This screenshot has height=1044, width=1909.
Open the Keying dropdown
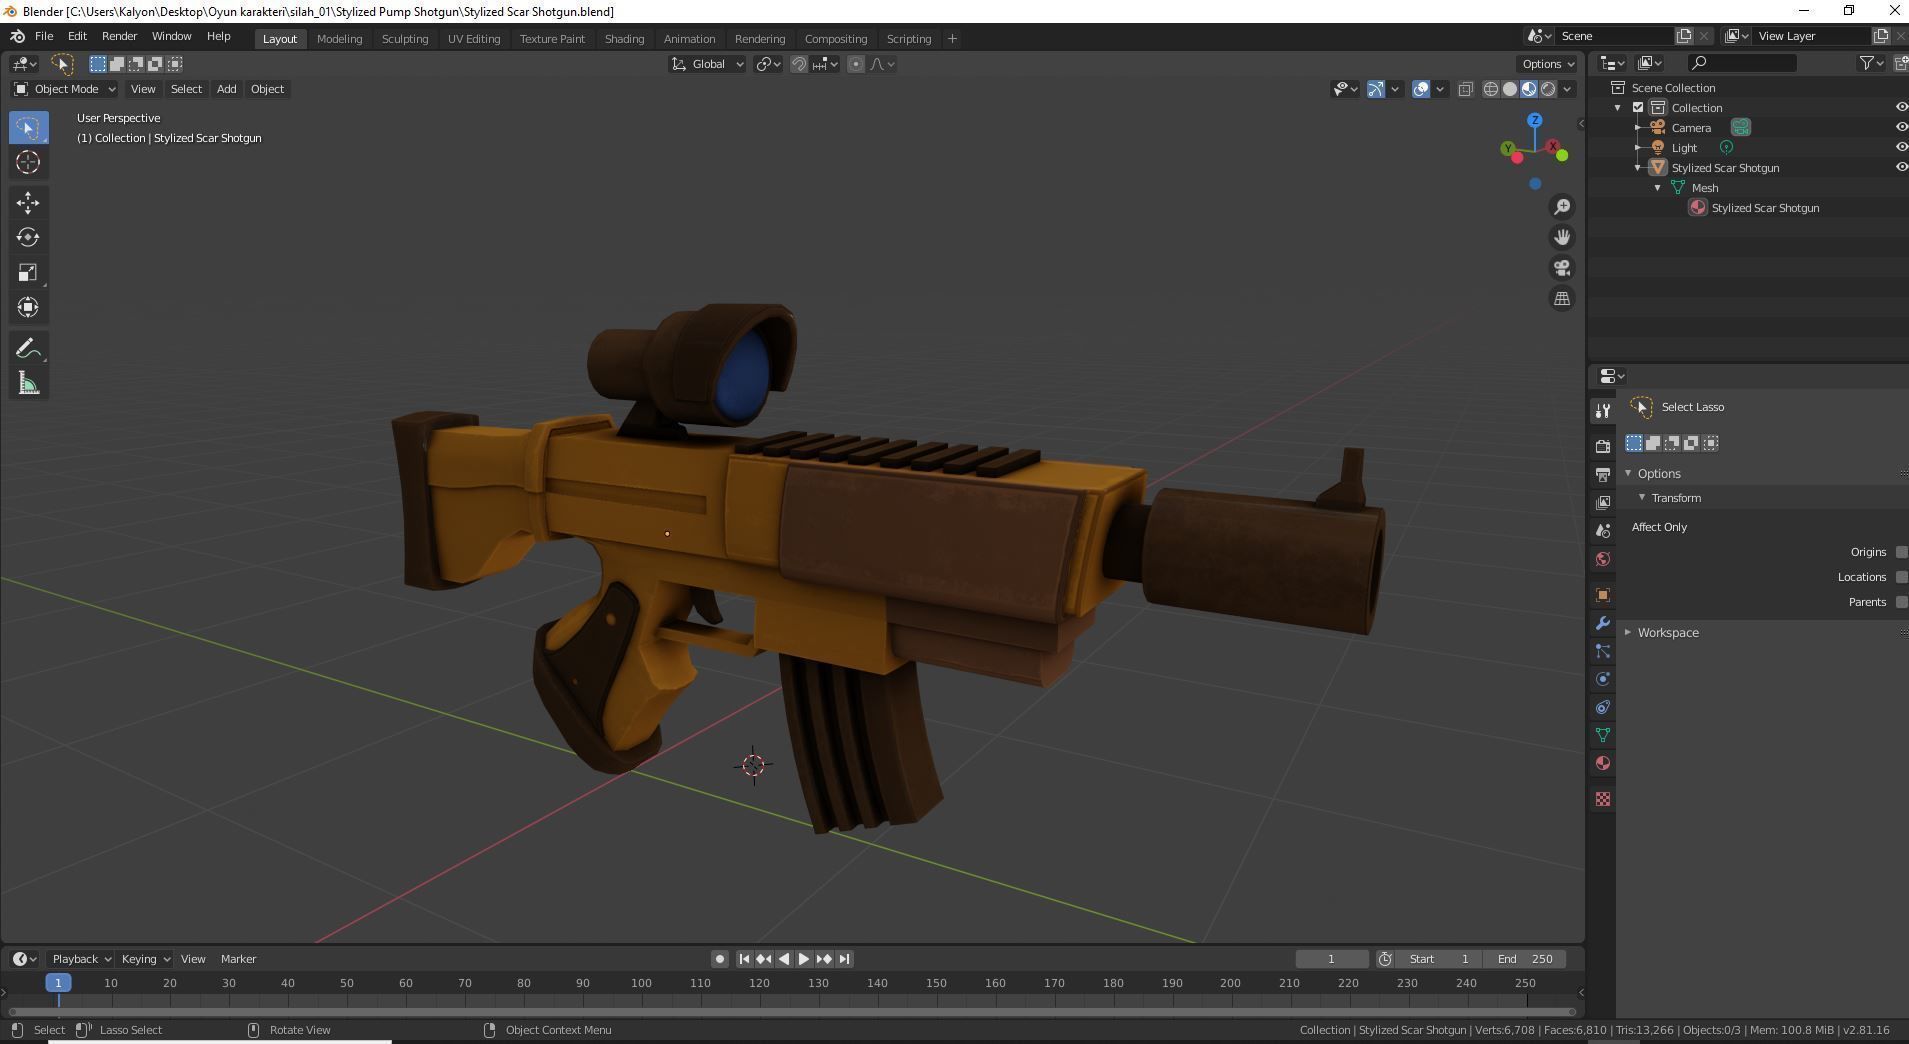click(145, 959)
